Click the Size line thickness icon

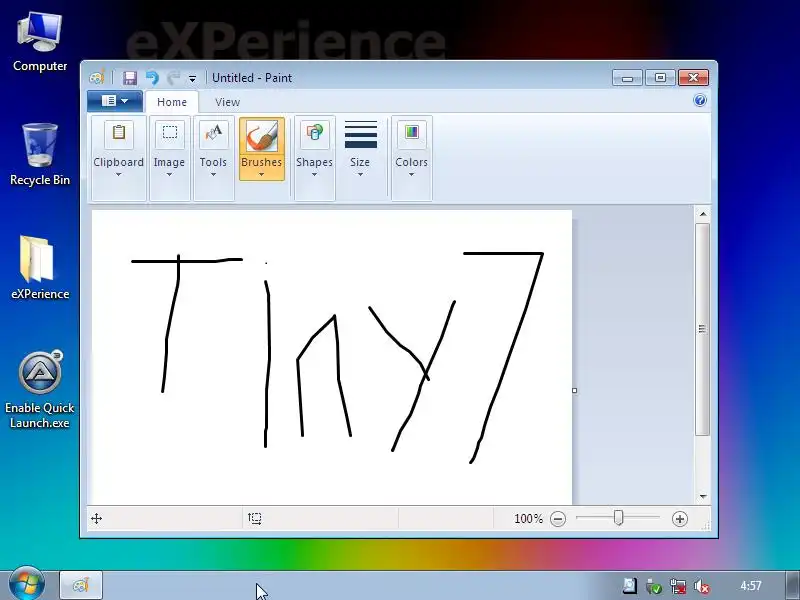click(x=361, y=135)
